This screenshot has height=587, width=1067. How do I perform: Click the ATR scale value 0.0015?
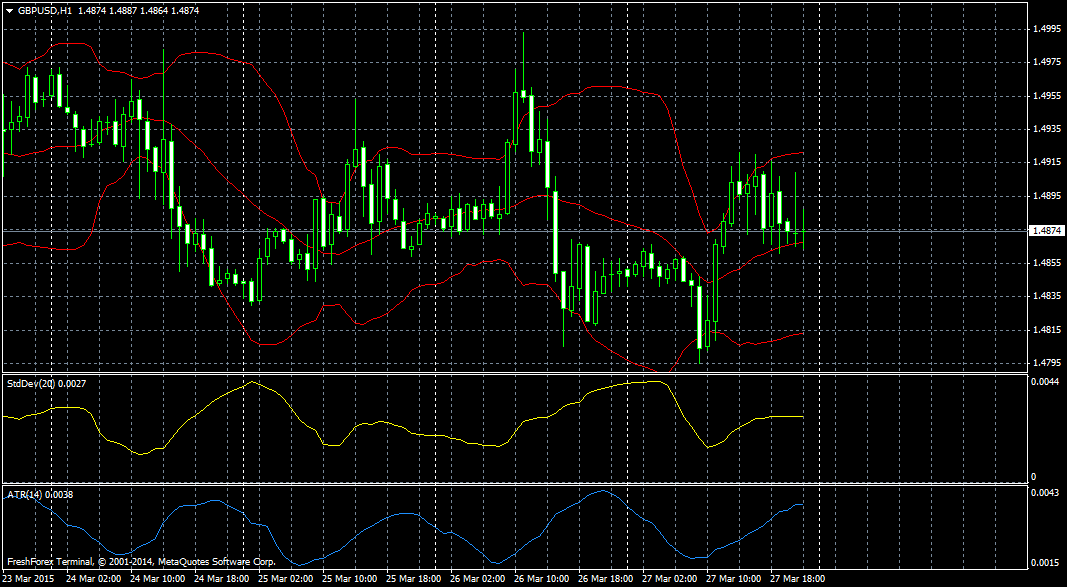click(1045, 563)
